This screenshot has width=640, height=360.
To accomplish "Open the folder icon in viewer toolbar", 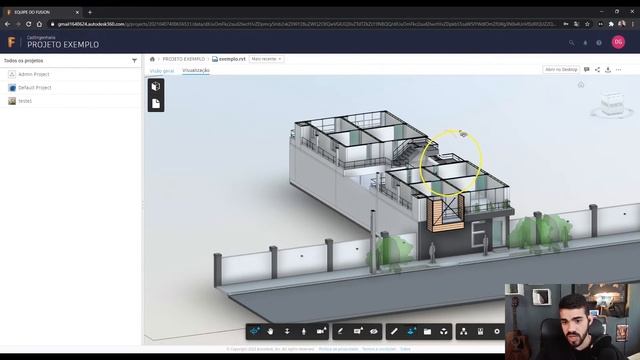I will pyautogui.click(x=427, y=331).
